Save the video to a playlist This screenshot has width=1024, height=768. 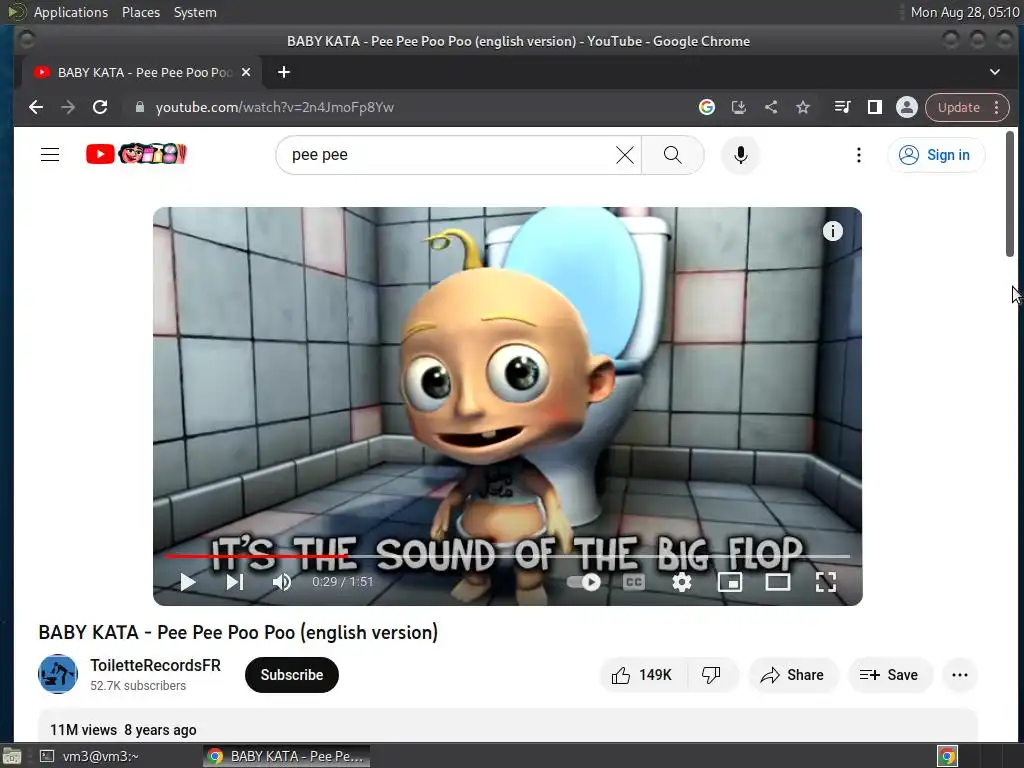pyautogui.click(x=889, y=675)
